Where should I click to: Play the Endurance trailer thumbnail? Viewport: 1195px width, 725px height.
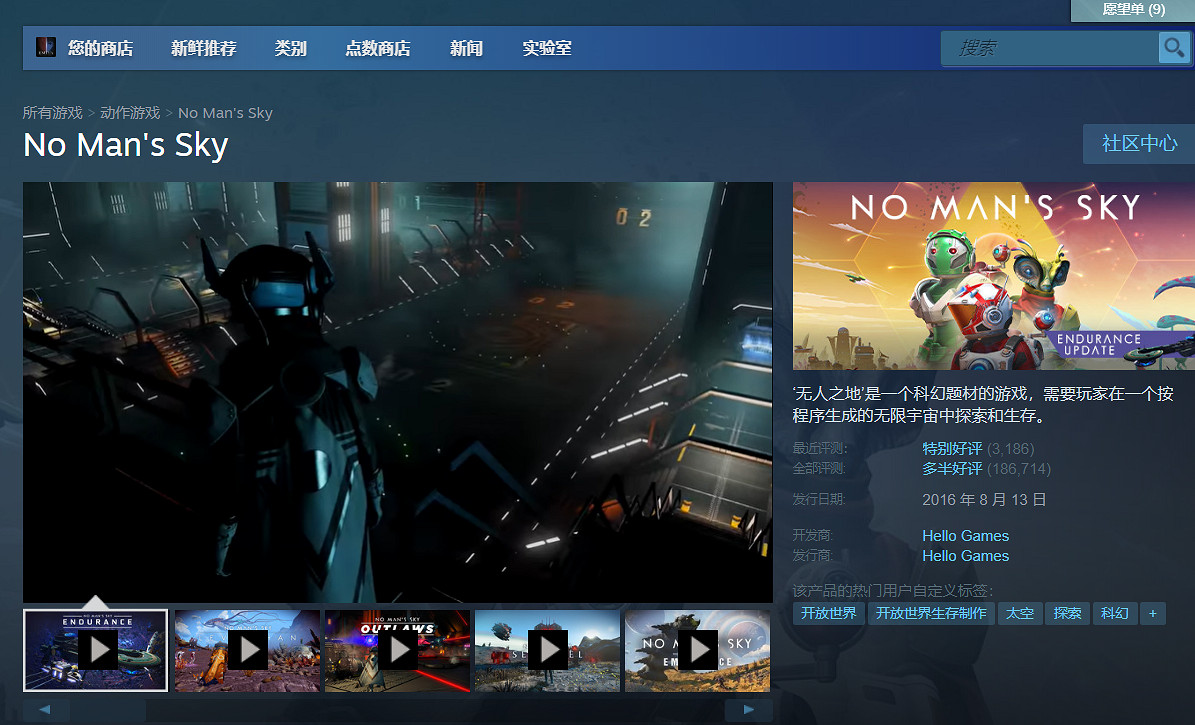click(x=96, y=650)
